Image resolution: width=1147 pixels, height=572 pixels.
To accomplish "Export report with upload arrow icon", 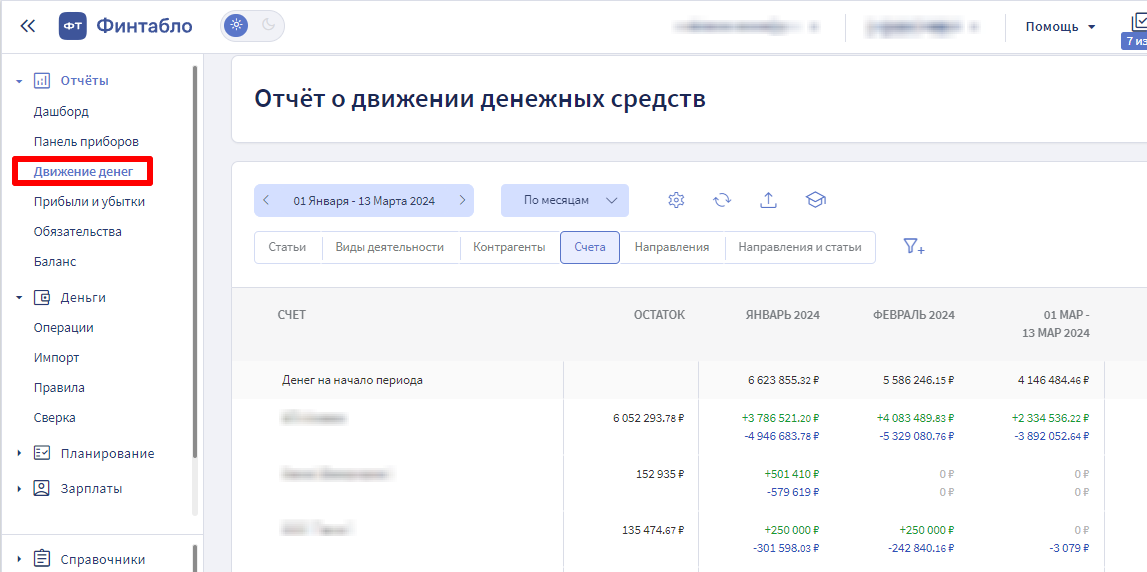I will (768, 200).
